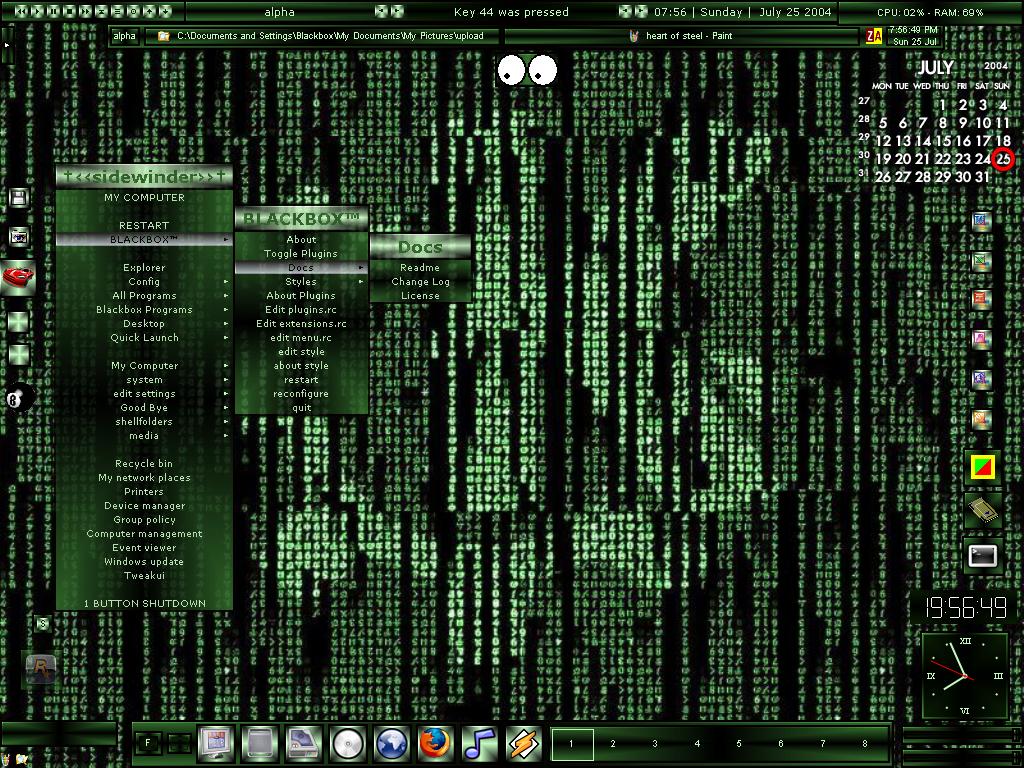Click RESTART in the sidewinder menu
Viewport: 1024px width, 768px height.
(144, 225)
